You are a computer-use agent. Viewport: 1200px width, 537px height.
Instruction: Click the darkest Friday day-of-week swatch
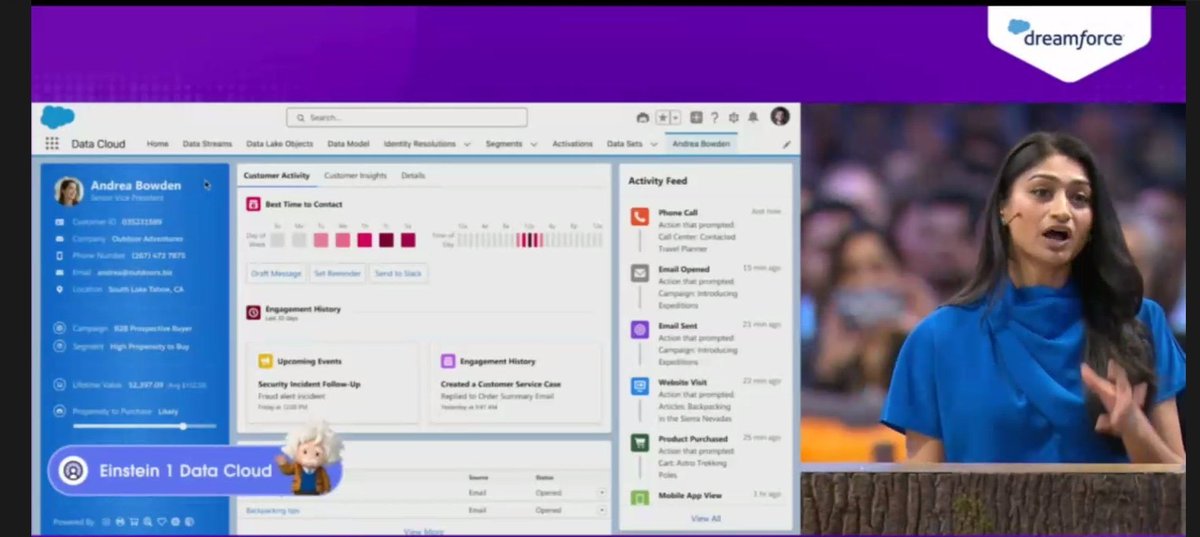pyautogui.click(x=386, y=240)
